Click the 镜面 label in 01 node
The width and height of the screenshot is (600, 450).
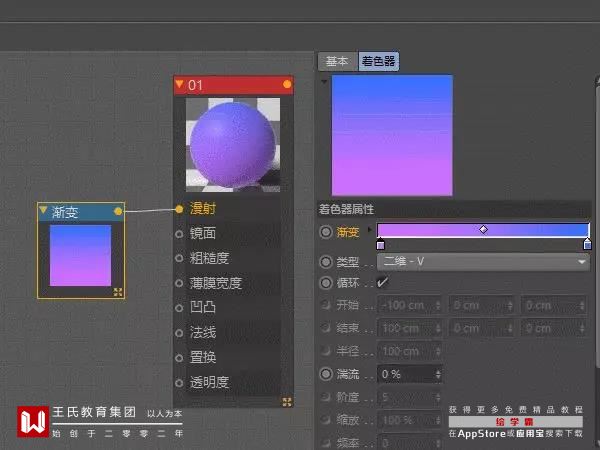[x=203, y=233]
